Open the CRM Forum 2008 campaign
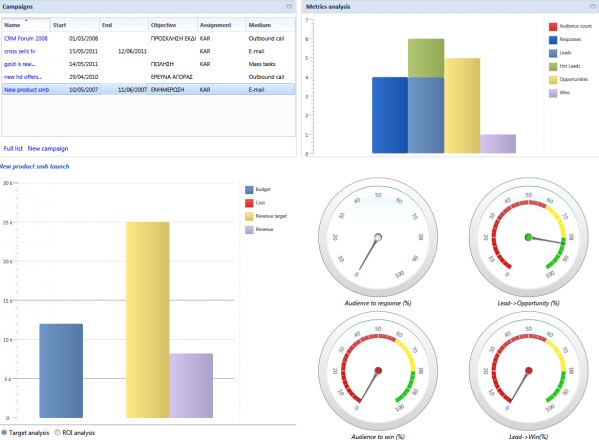 coord(26,39)
